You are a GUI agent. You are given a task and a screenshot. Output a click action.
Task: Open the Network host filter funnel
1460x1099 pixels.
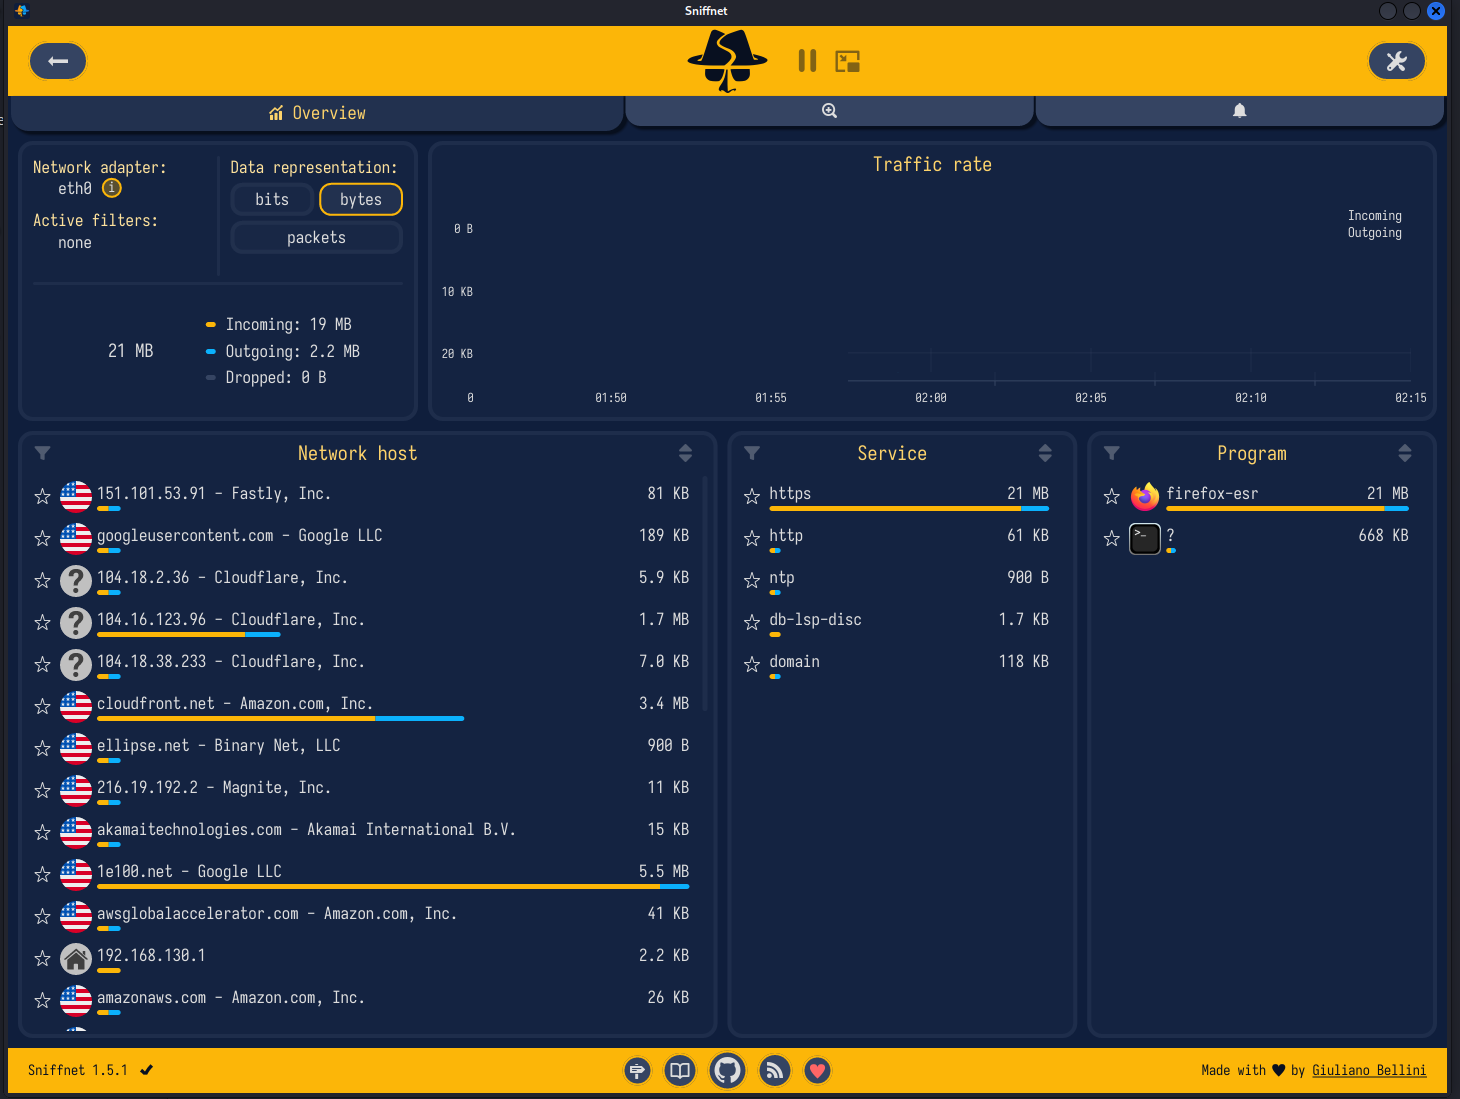[x=42, y=453]
